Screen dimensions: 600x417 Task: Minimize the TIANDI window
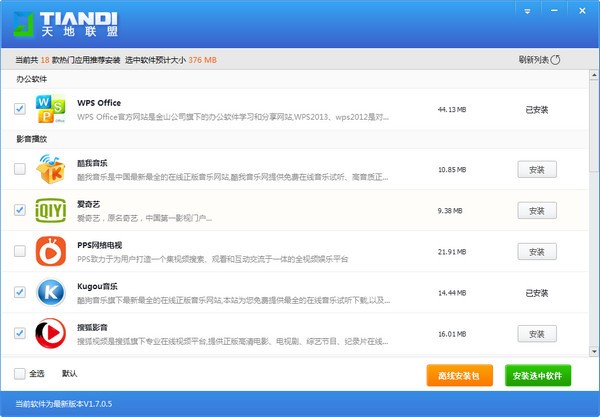point(554,11)
